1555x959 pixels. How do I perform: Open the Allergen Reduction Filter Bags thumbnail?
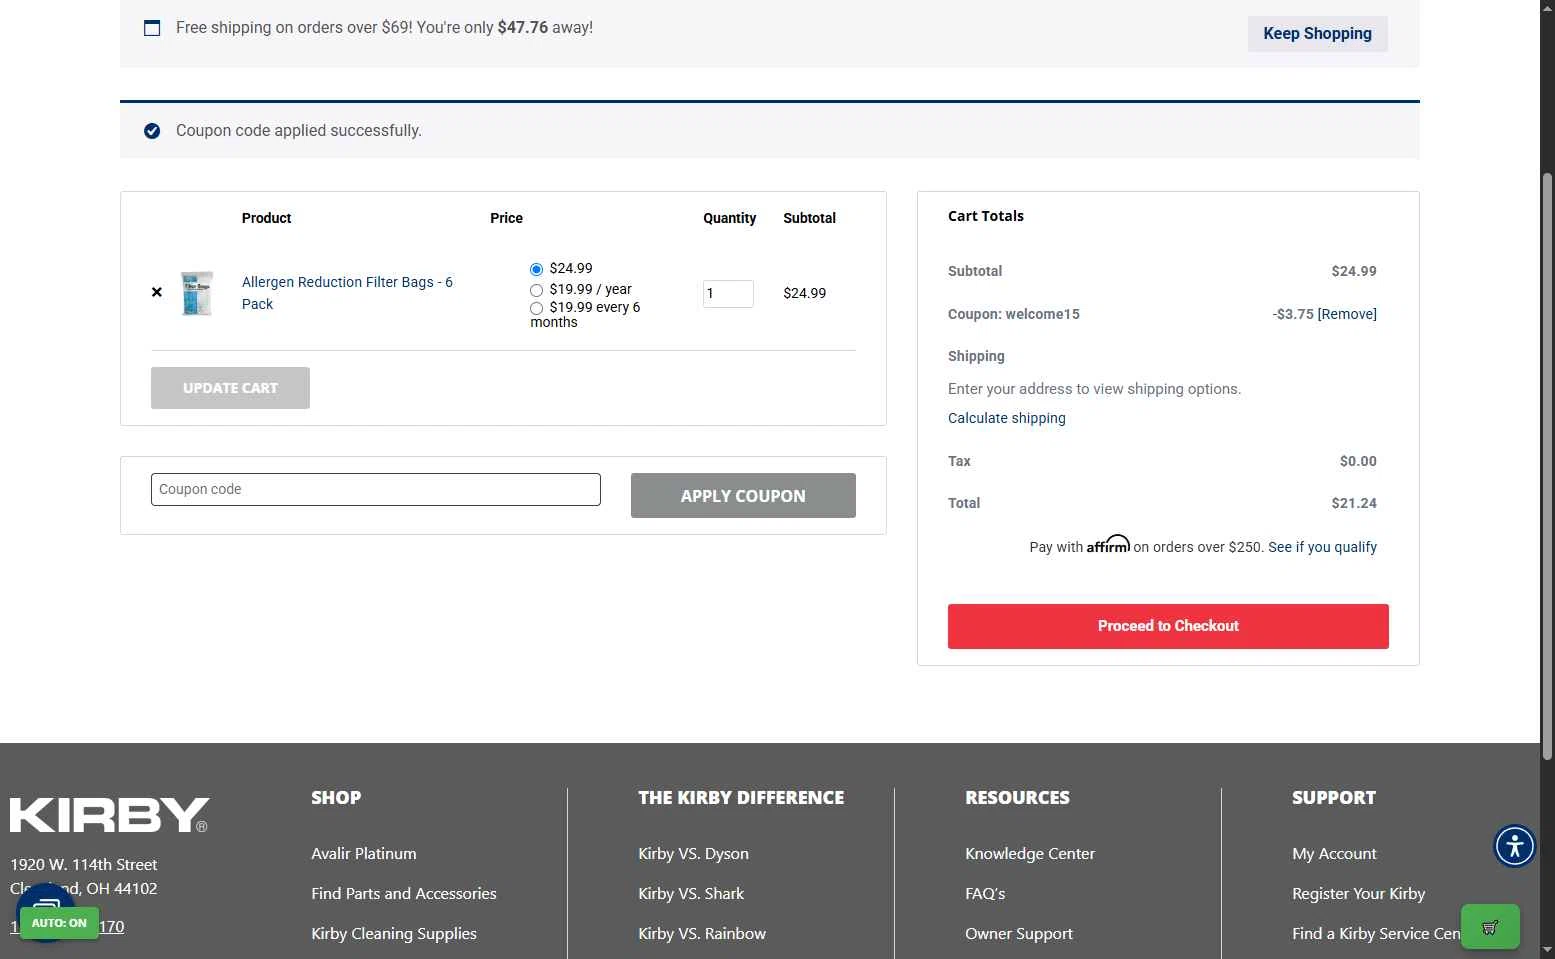[197, 293]
